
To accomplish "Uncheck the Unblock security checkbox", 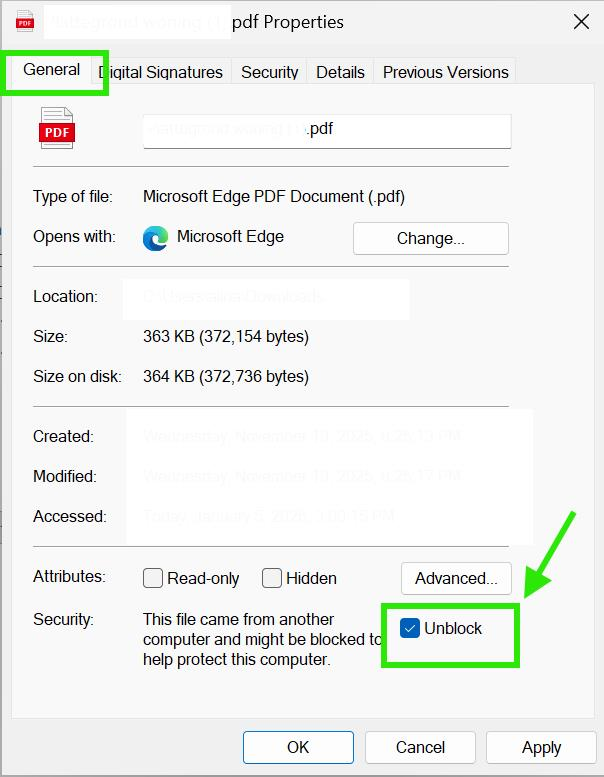I will pos(410,628).
